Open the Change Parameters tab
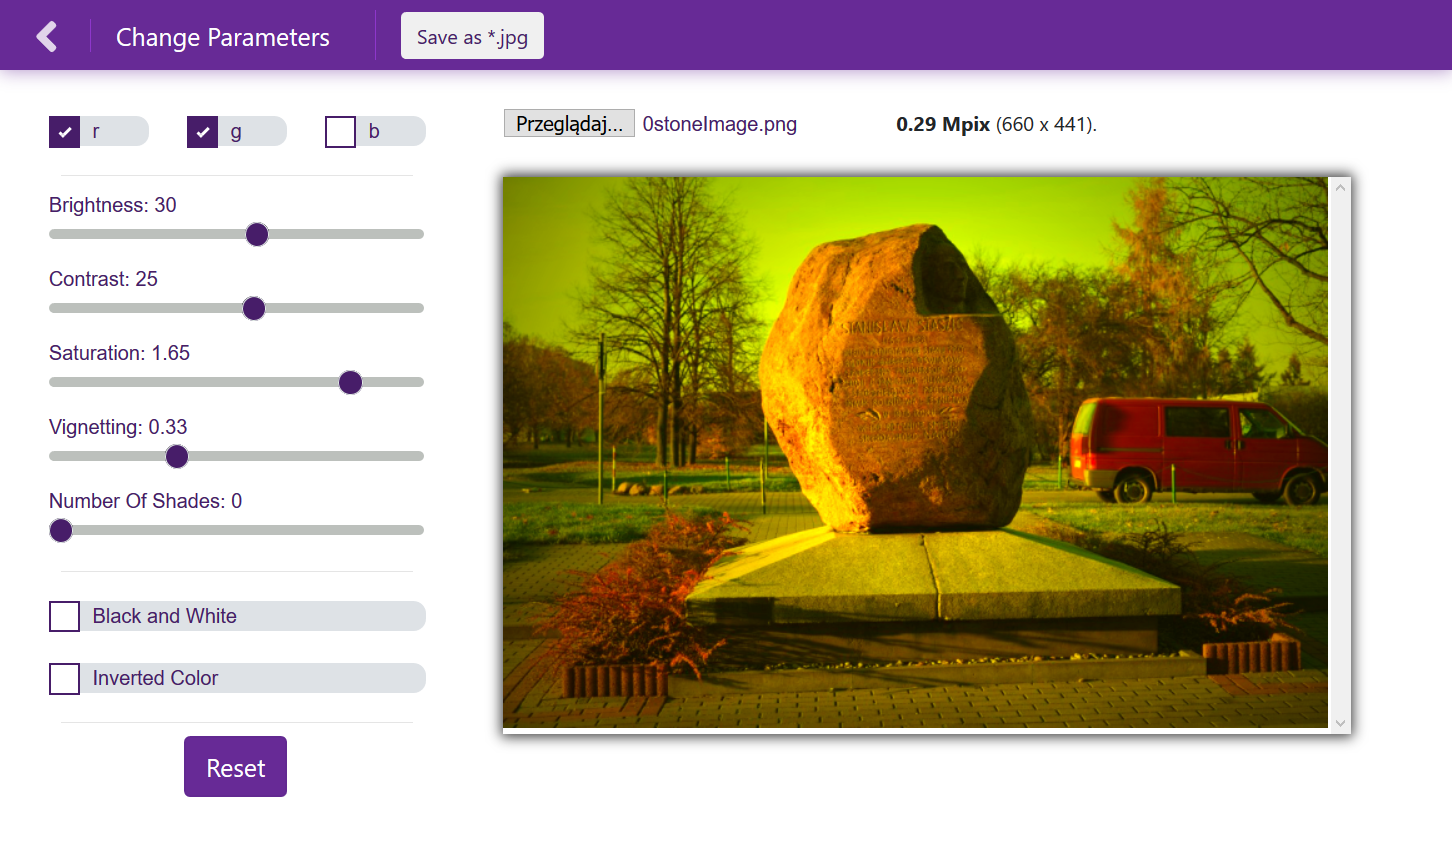Viewport: 1452px width, 852px height. pos(223,37)
